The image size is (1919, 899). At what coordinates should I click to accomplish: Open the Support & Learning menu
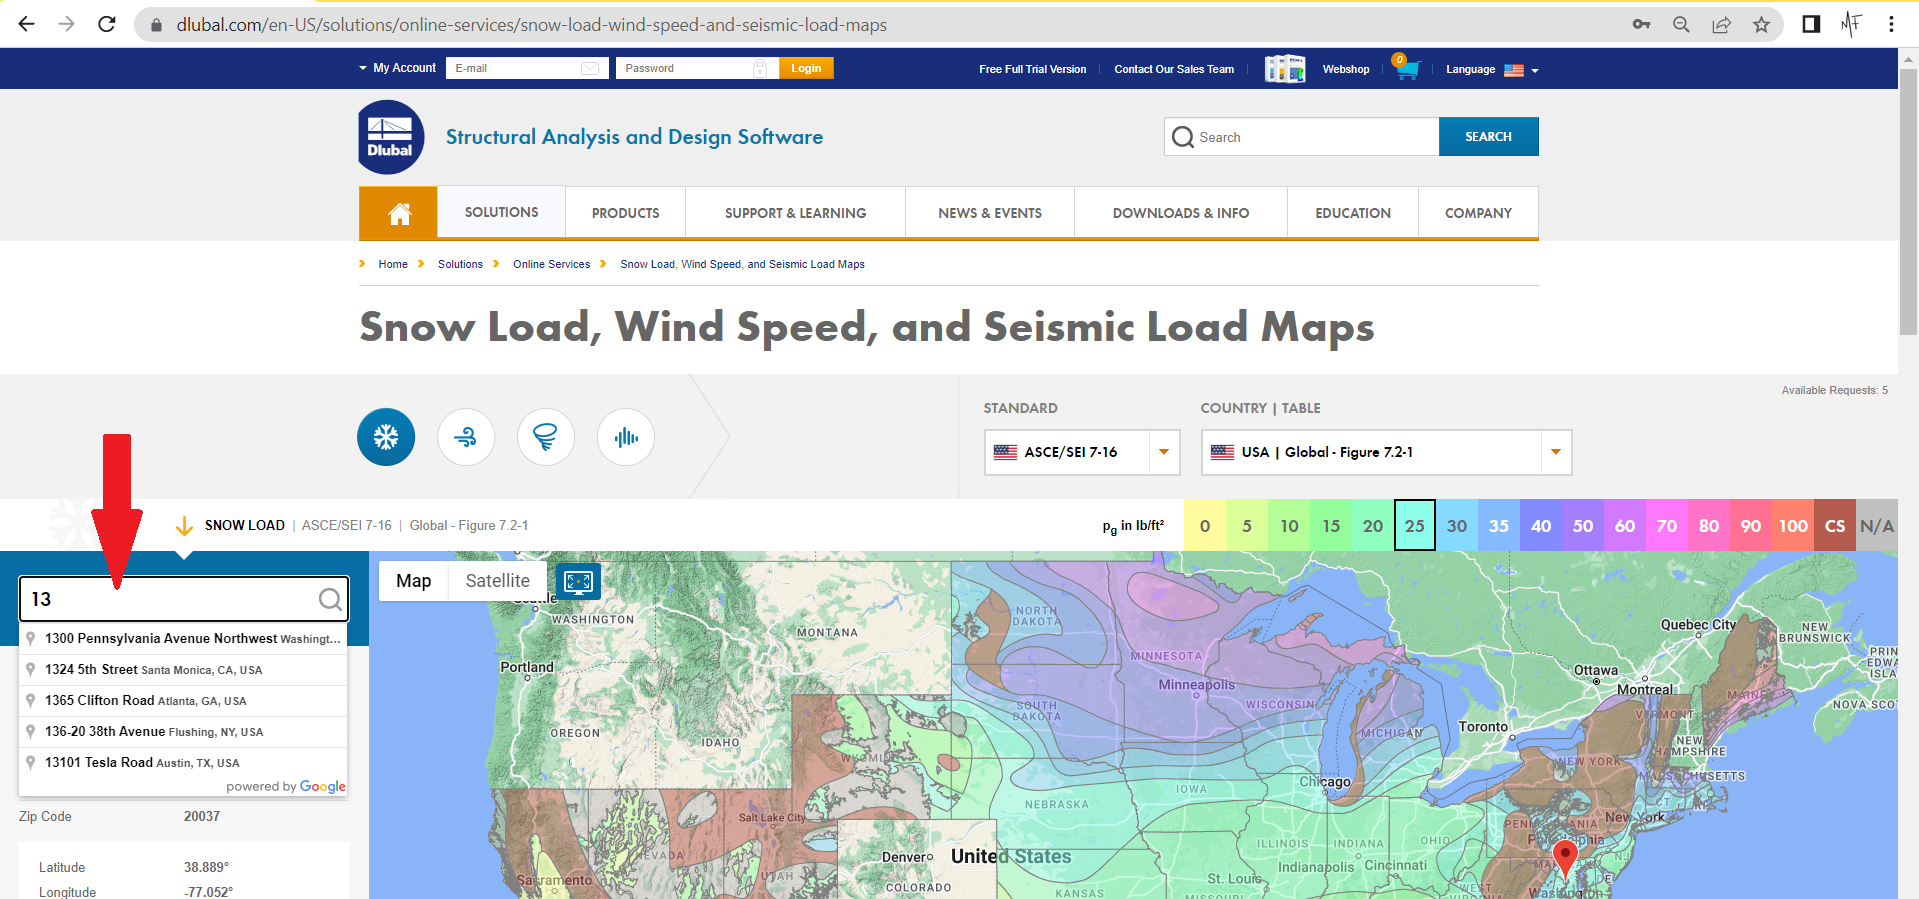pyautogui.click(x=795, y=213)
